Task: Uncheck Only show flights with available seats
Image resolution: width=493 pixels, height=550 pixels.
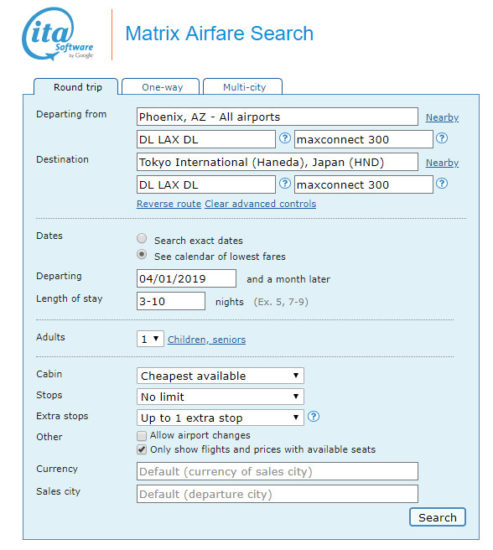Action: click(x=142, y=450)
